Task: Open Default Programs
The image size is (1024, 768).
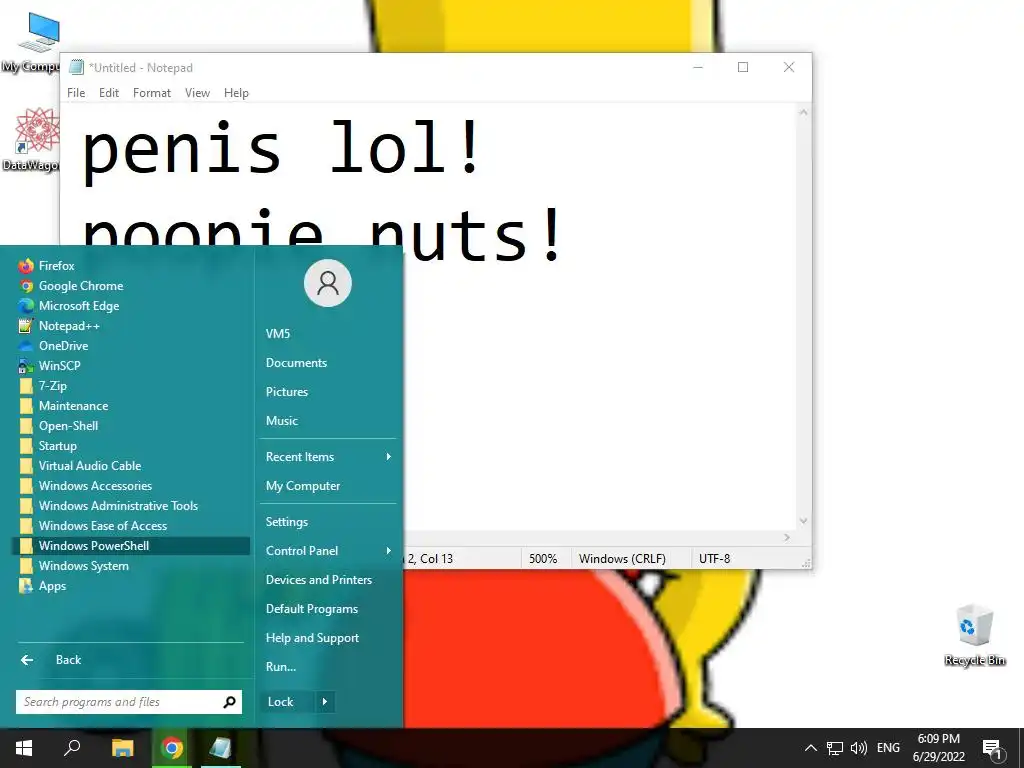Action: [x=328, y=609]
